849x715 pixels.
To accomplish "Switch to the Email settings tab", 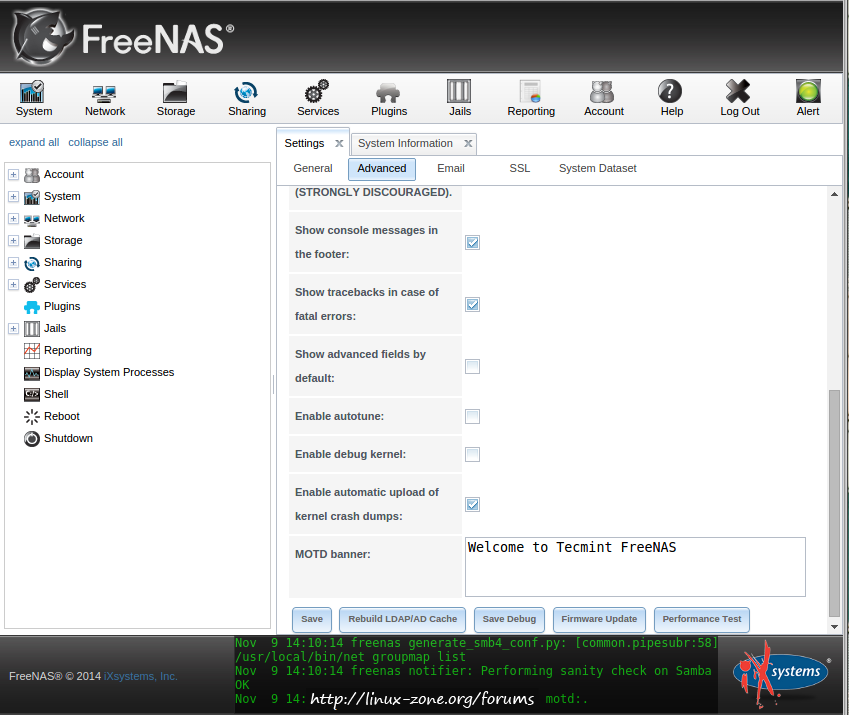I will (x=451, y=169).
